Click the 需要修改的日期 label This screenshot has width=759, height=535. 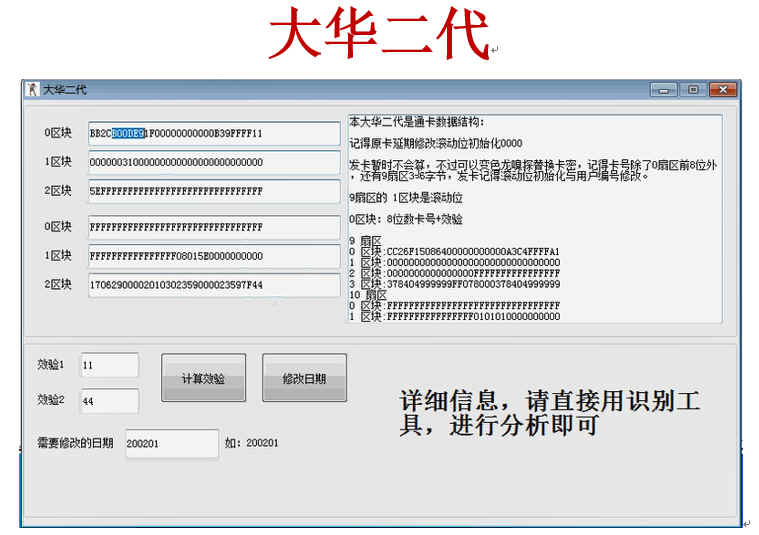75,443
